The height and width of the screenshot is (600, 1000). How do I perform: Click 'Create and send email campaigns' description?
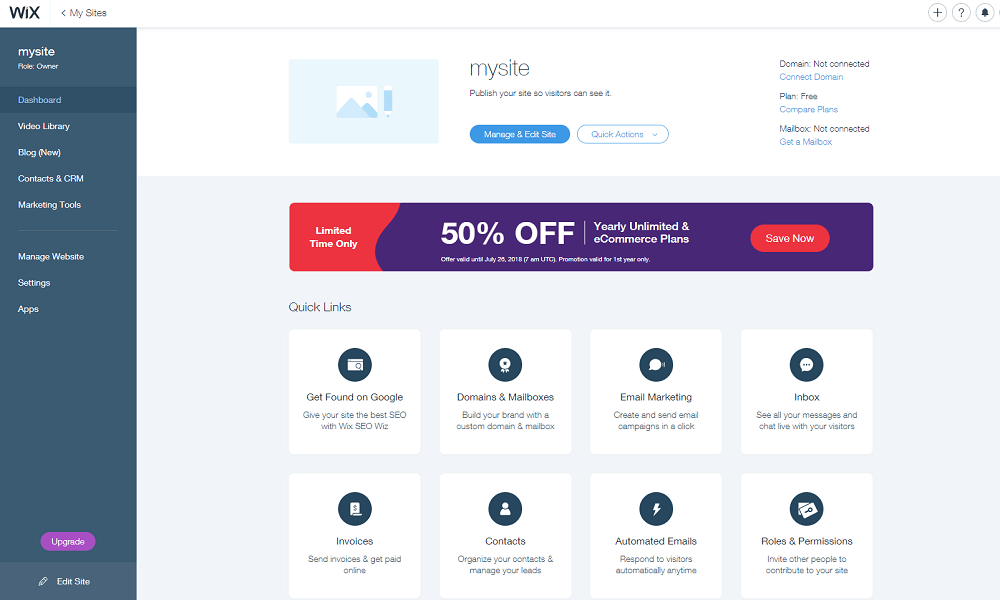(x=656, y=421)
